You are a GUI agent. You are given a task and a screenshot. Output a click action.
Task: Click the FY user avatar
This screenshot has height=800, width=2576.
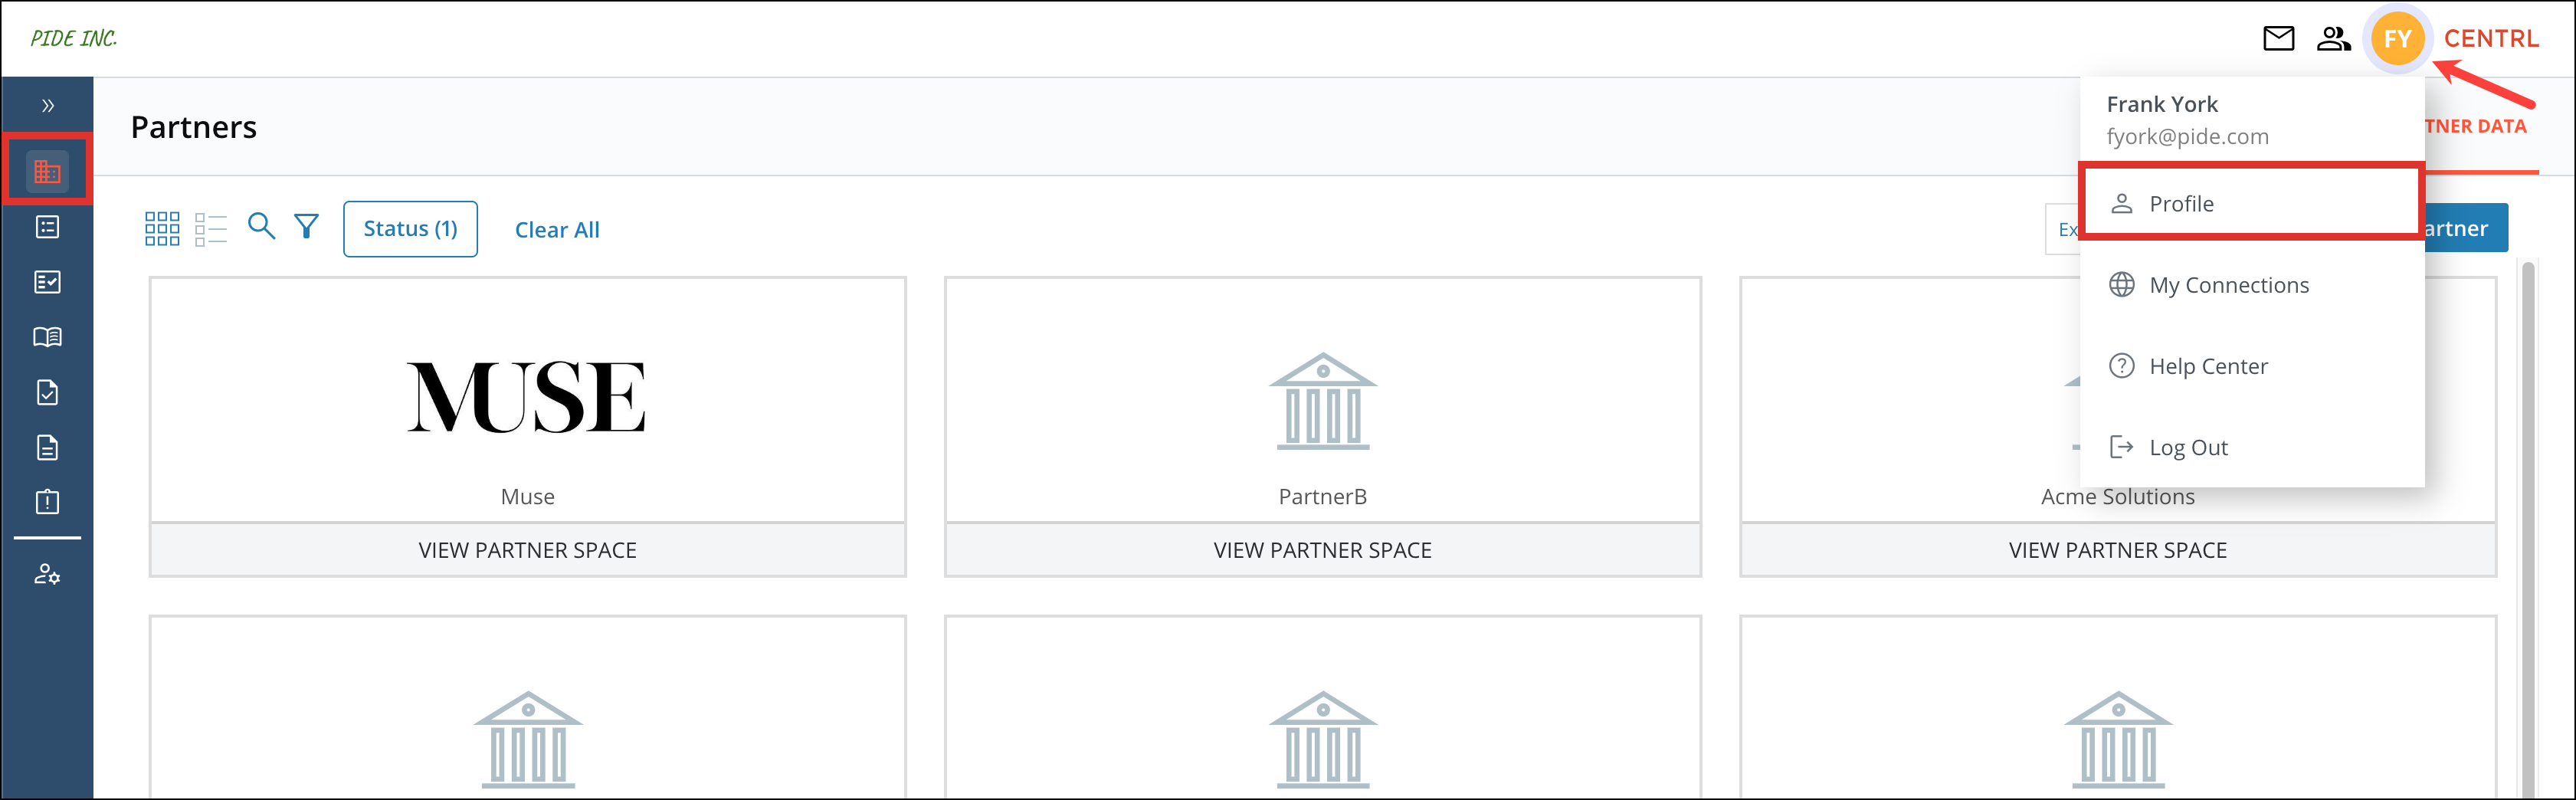2397,39
